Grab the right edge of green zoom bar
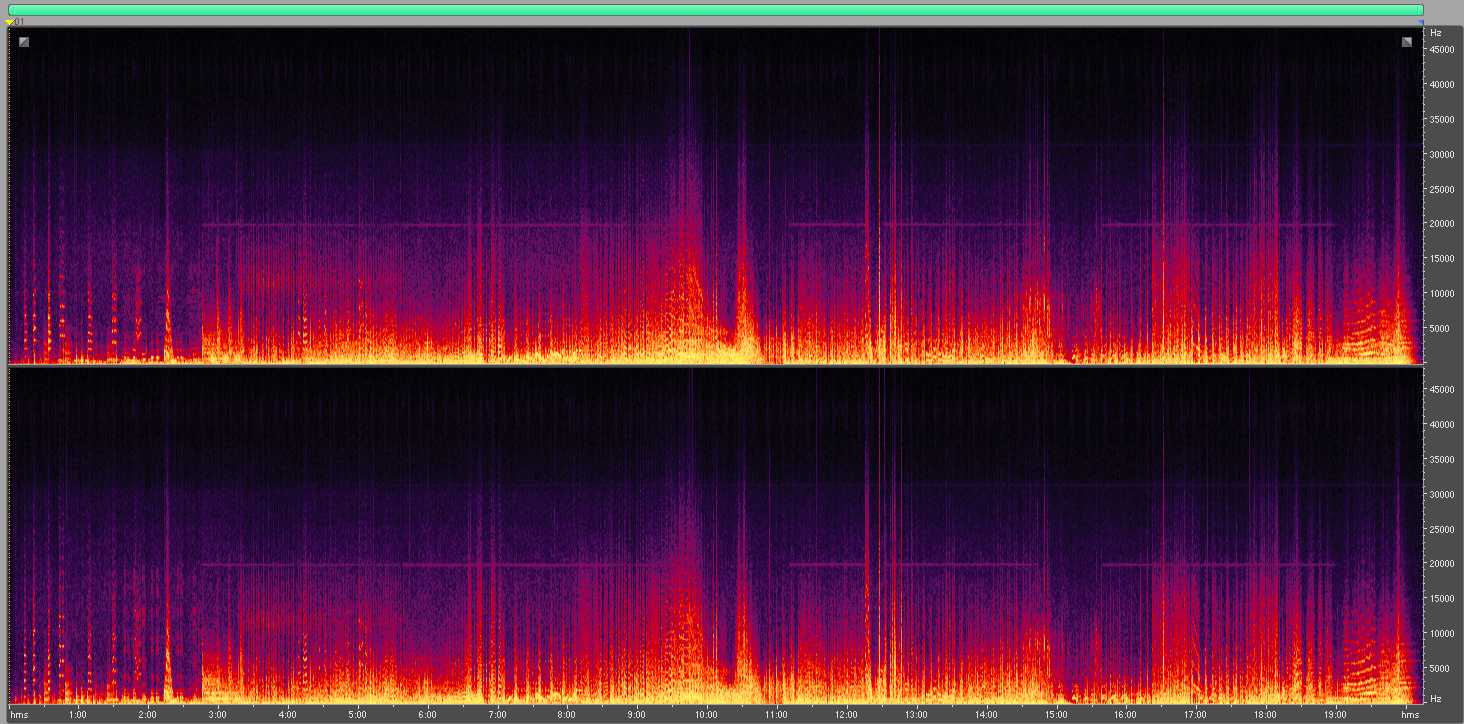The image size is (1464, 724). pos(1421,10)
